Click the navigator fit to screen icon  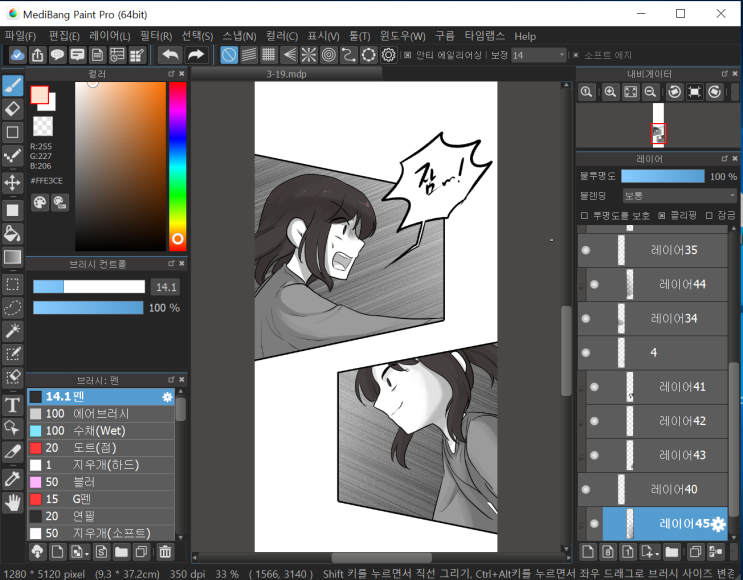point(631,92)
